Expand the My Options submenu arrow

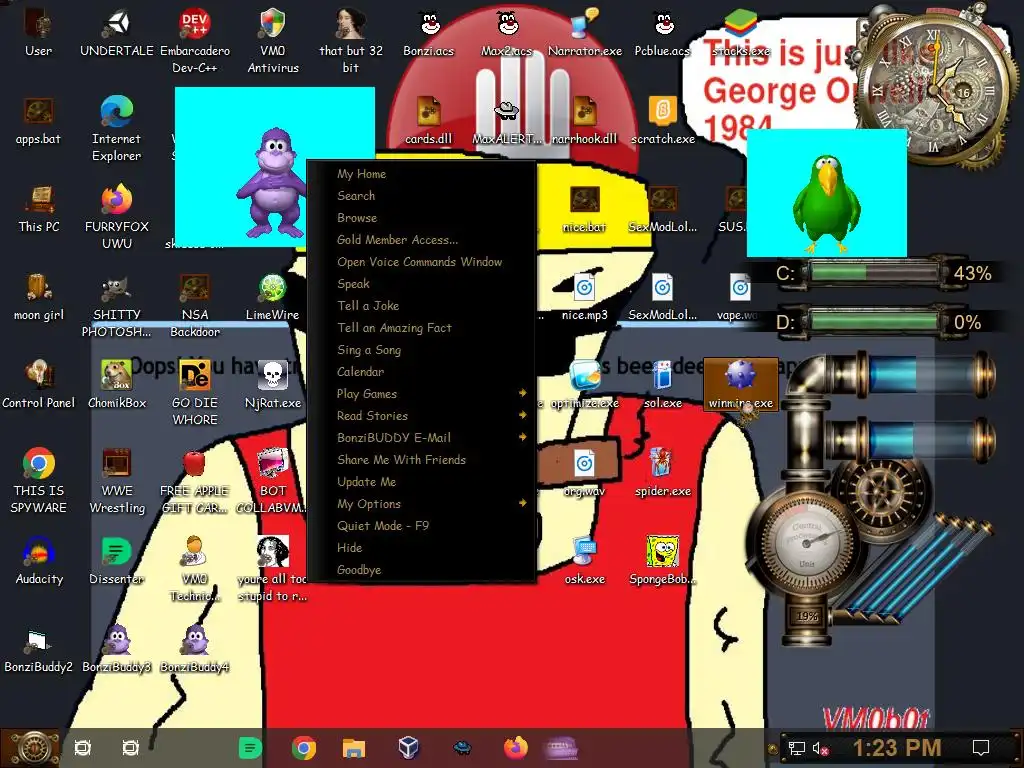[x=522, y=503]
